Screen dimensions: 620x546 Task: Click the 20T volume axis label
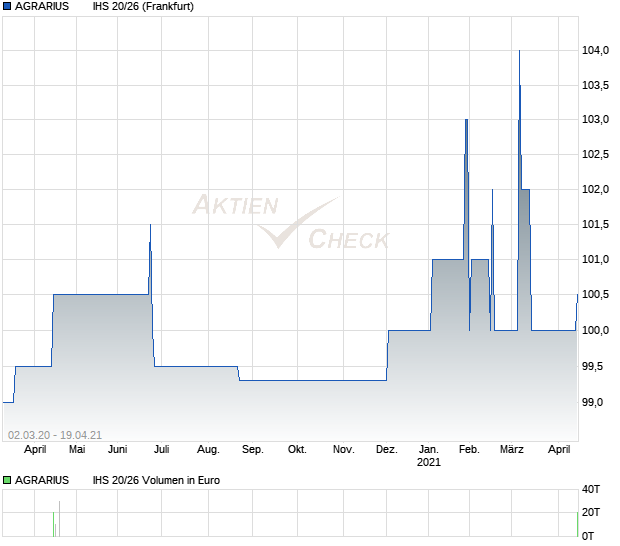click(591, 512)
